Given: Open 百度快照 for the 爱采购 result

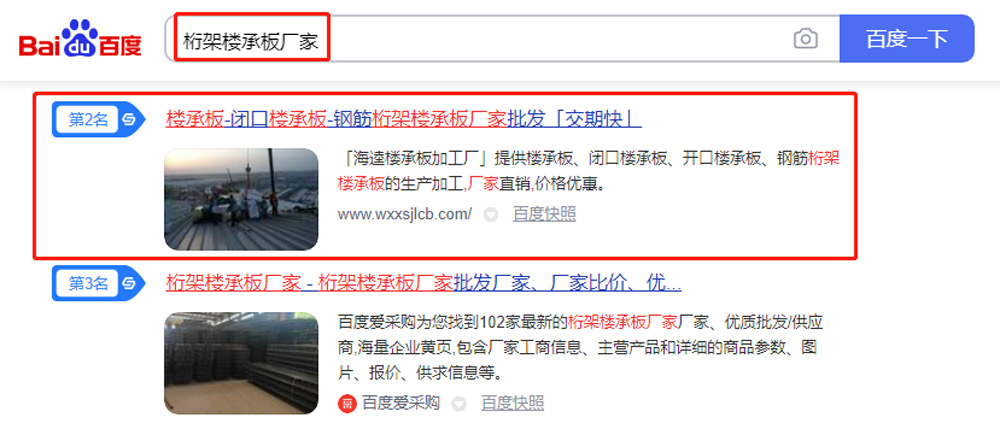Looking at the screenshot, I should (x=512, y=403).
